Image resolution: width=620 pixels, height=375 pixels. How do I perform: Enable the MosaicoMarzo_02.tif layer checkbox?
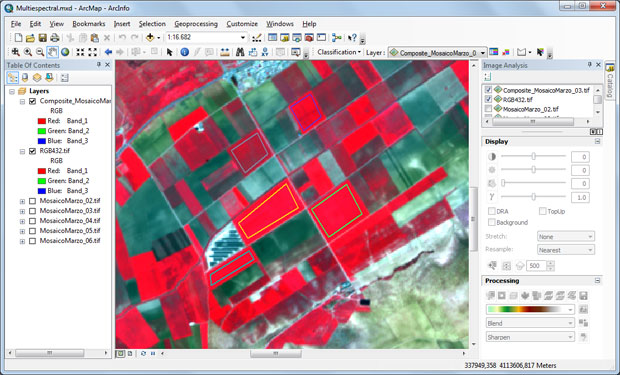coord(32,201)
